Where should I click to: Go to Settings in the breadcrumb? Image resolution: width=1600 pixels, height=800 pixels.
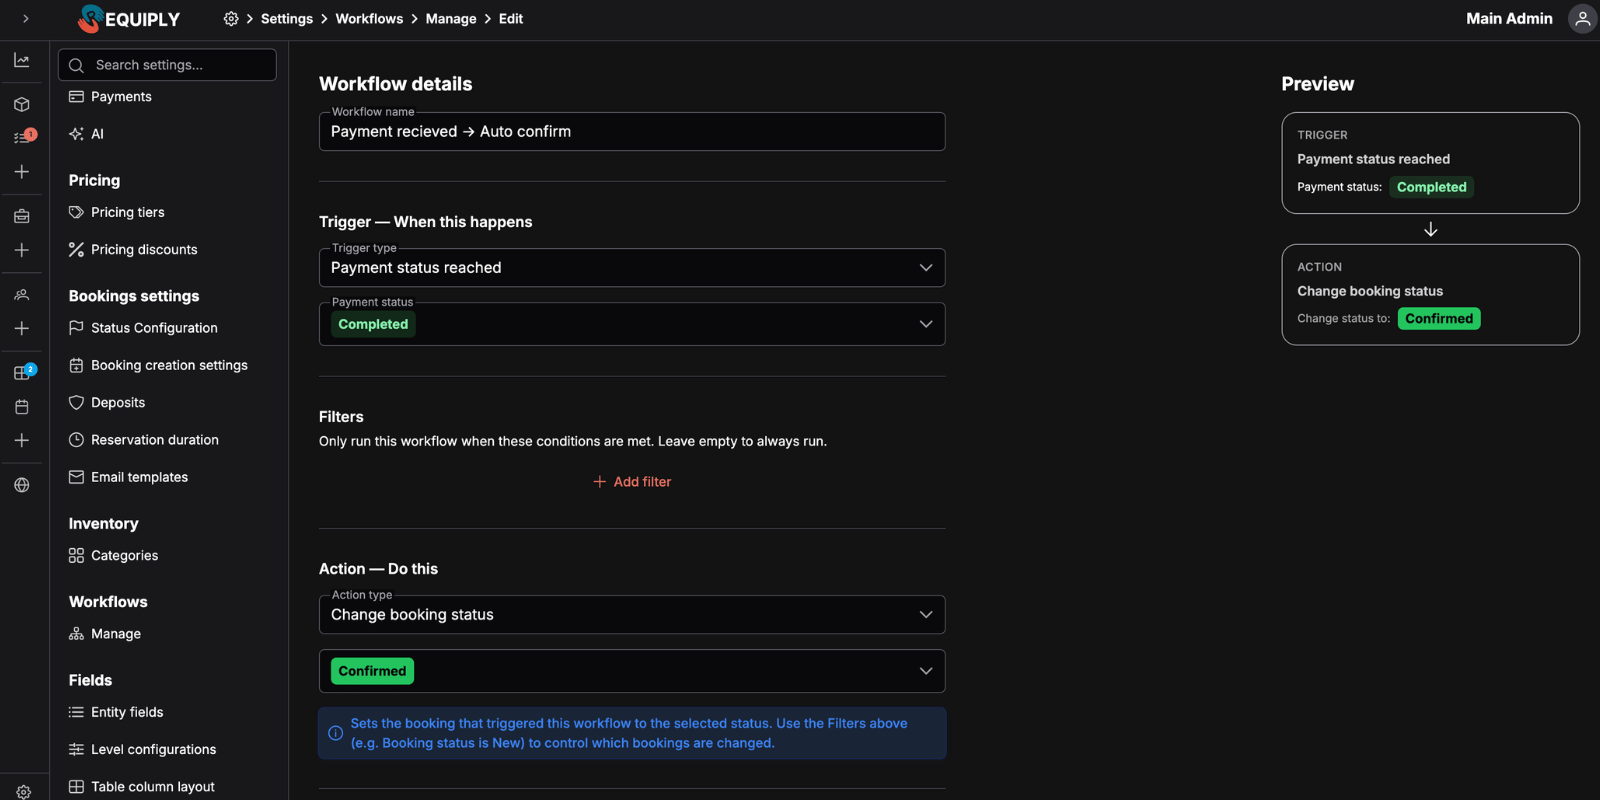tap(287, 19)
